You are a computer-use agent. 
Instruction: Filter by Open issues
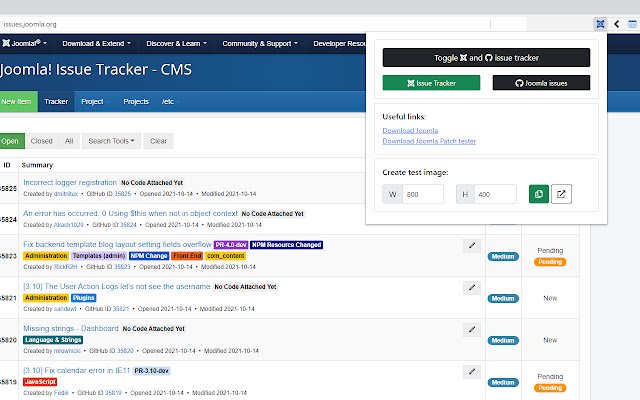point(10,141)
